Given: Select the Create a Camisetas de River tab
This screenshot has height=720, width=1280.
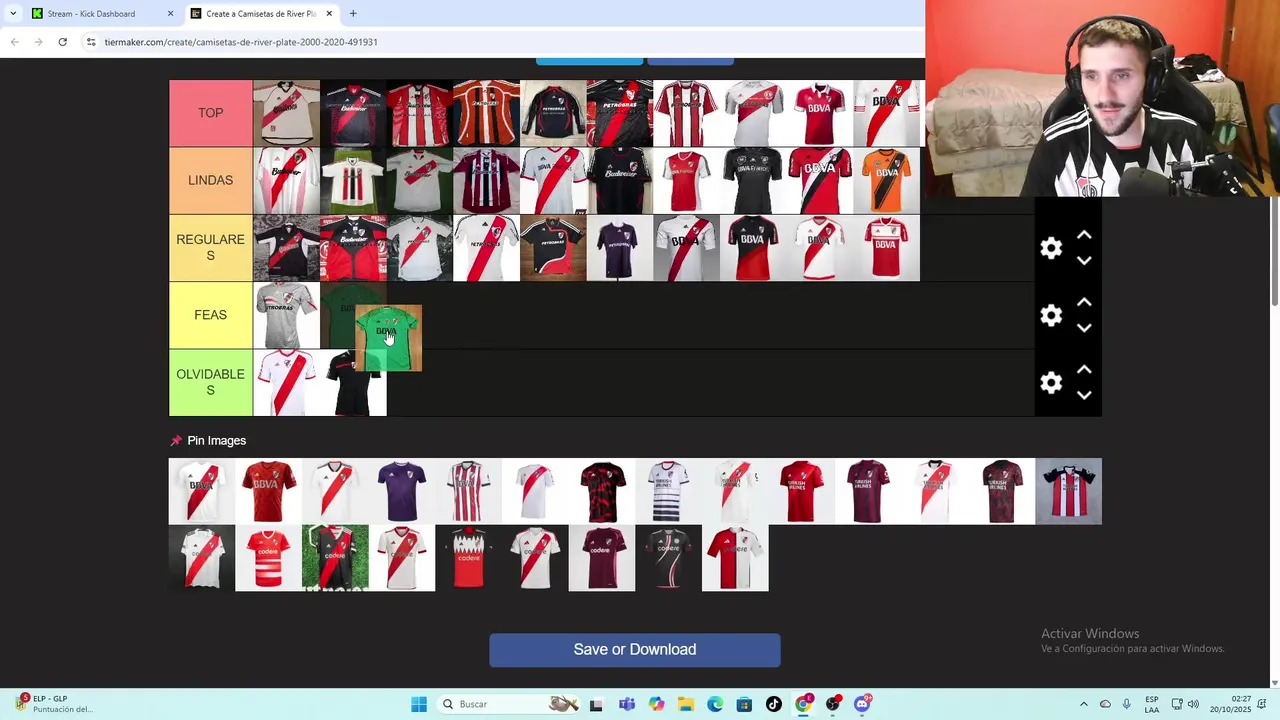Looking at the screenshot, I should tap(260, 14).
